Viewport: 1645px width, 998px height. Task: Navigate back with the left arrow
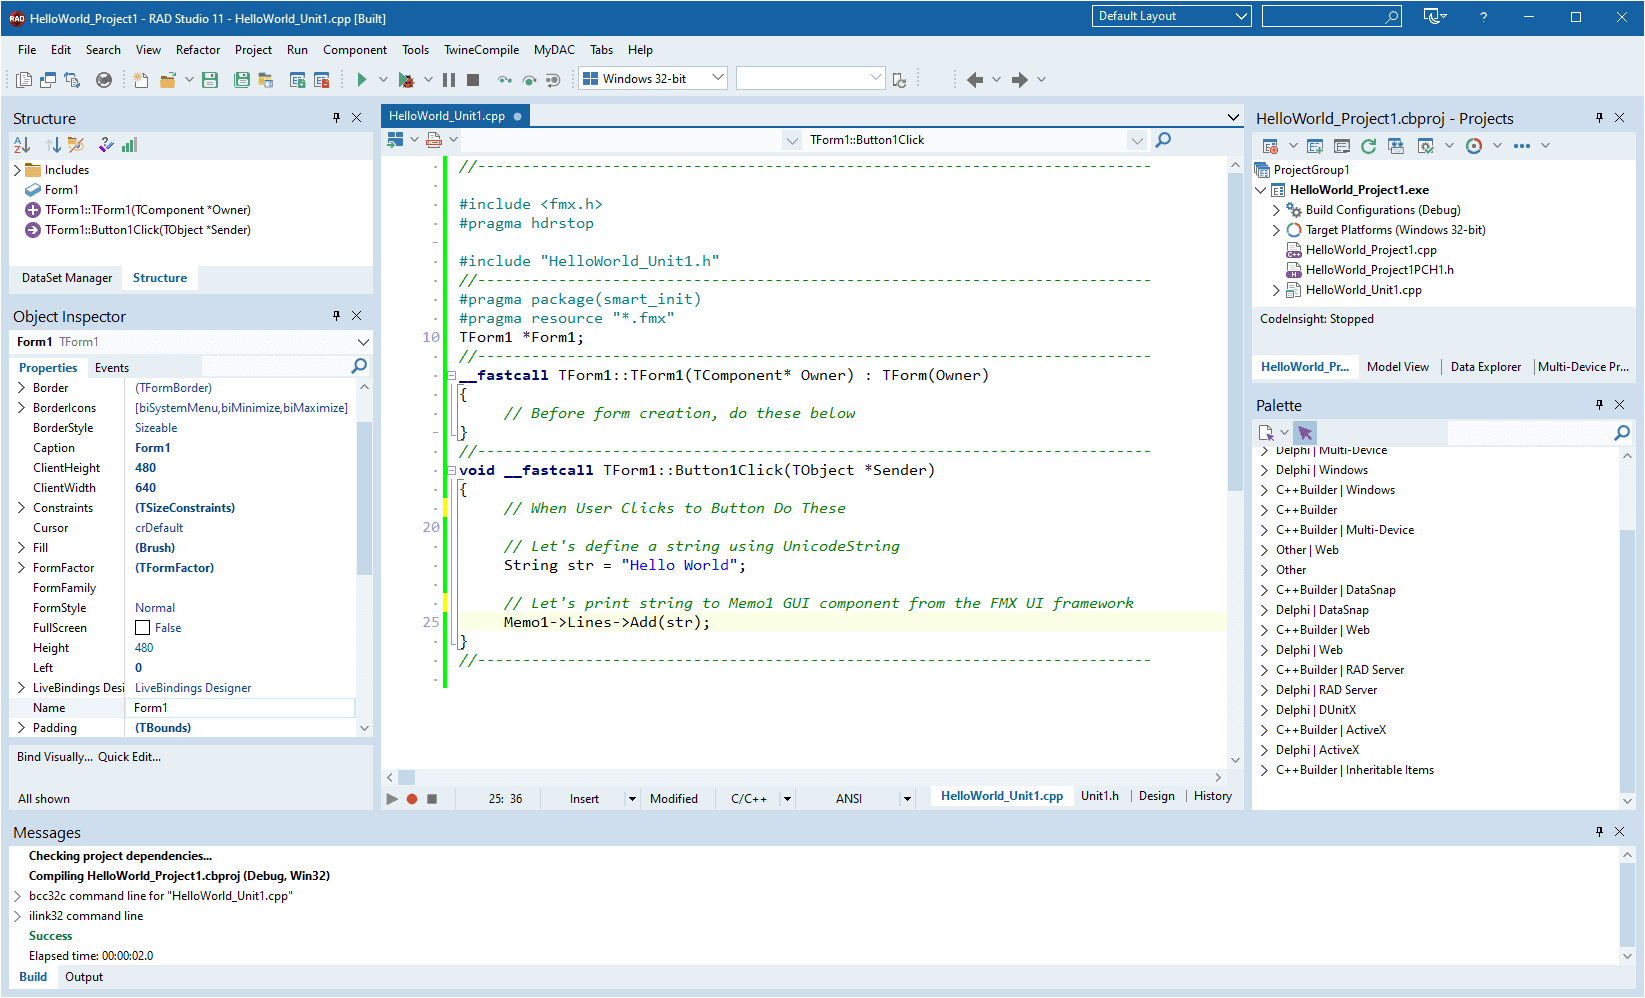click(975, 79)
